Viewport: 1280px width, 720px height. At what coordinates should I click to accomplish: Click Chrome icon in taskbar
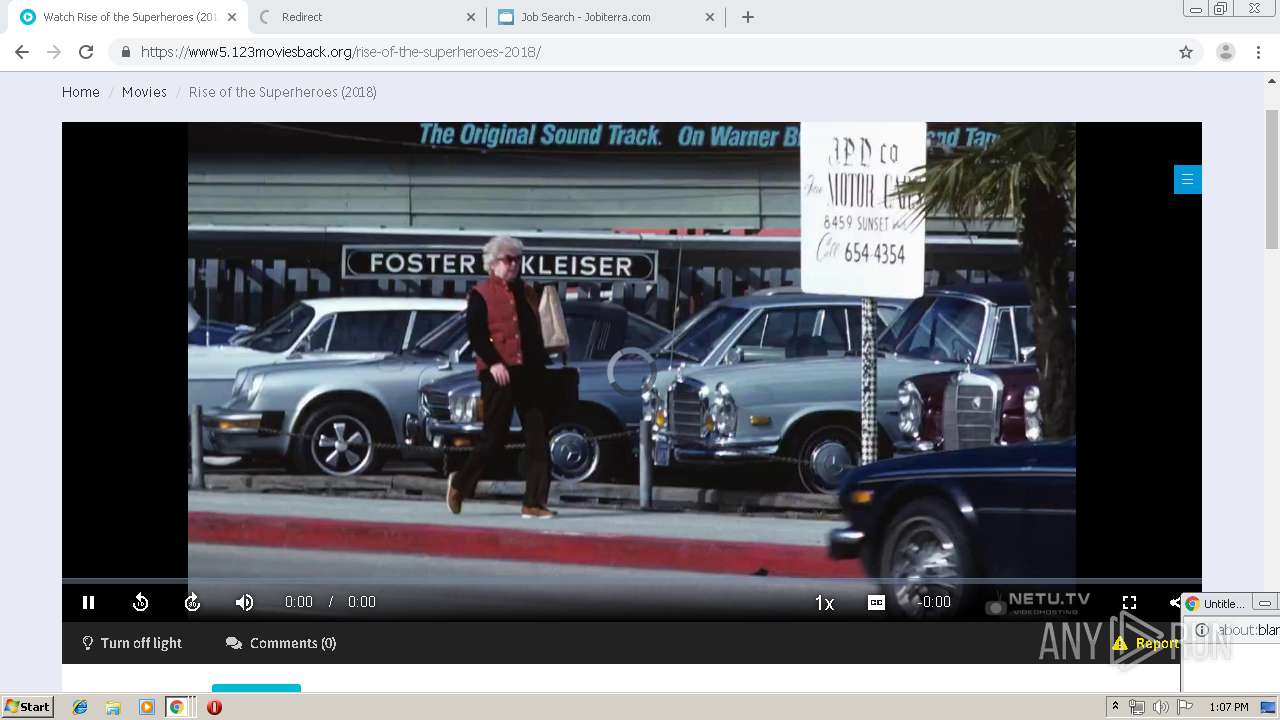176,707
